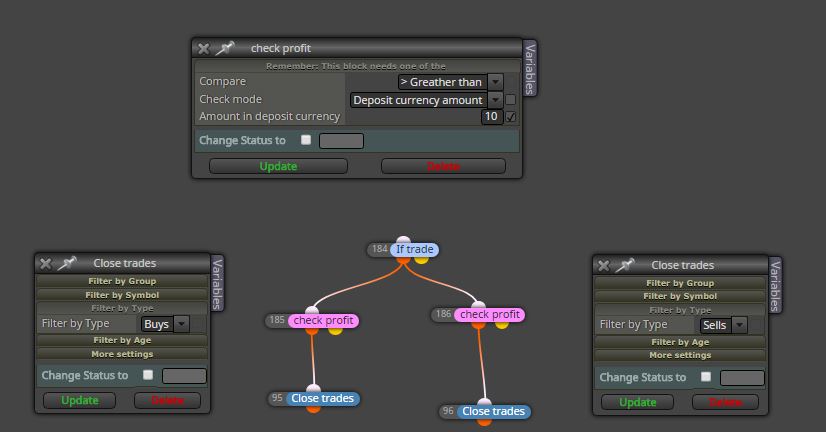Select check profit block 185
The width and height of the screenshot is (826, 432).
[x=323, y=320]
